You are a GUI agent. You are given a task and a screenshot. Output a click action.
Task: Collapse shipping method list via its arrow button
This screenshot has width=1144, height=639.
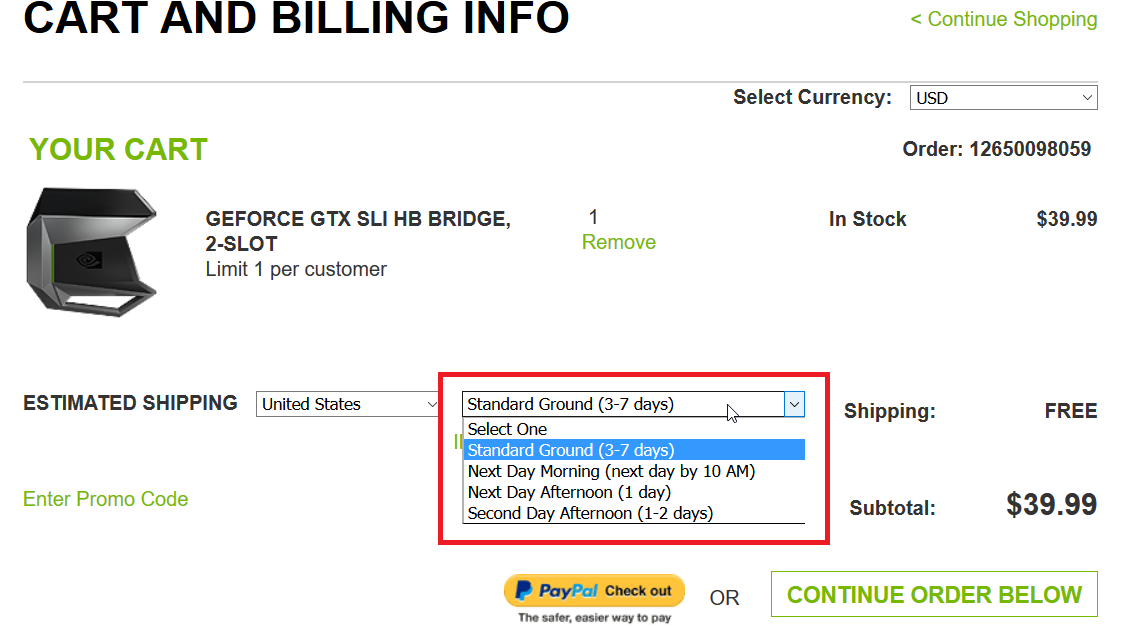(x=794, y=404)
